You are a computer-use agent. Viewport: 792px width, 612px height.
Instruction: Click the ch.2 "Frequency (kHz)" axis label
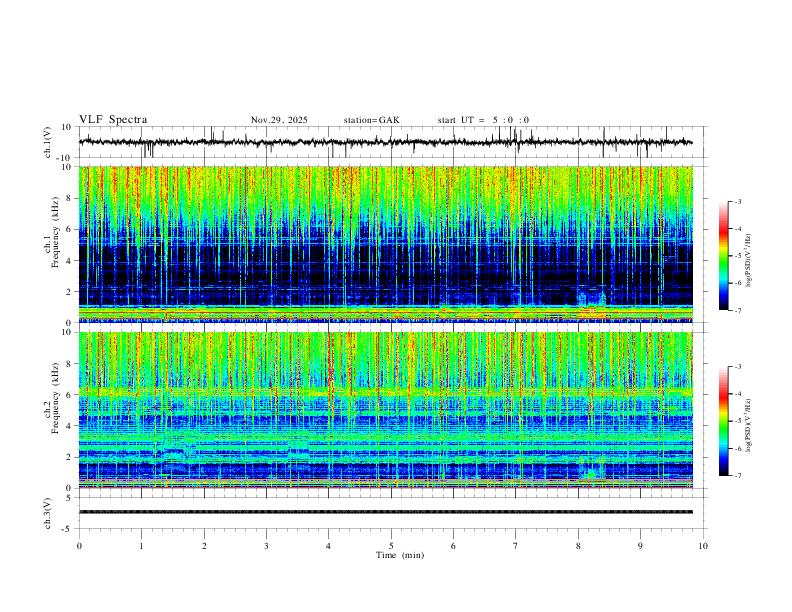pyautogui.click(x=56, y=398)
